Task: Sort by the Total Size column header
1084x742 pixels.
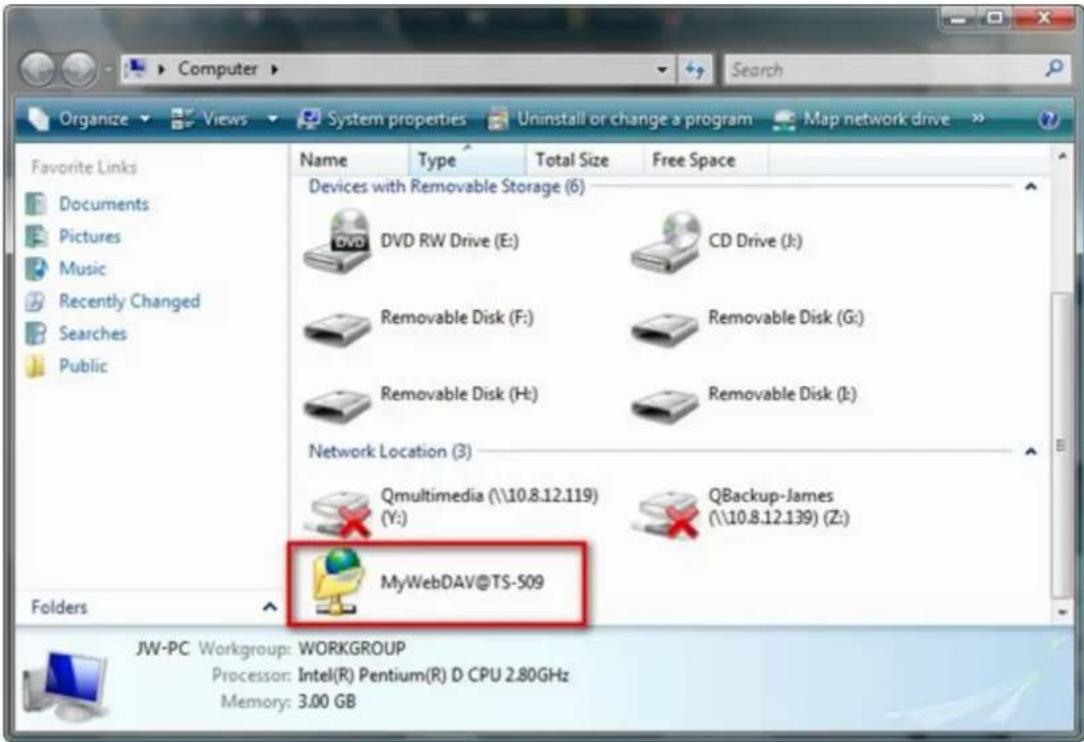Action: tap(584, 160)
